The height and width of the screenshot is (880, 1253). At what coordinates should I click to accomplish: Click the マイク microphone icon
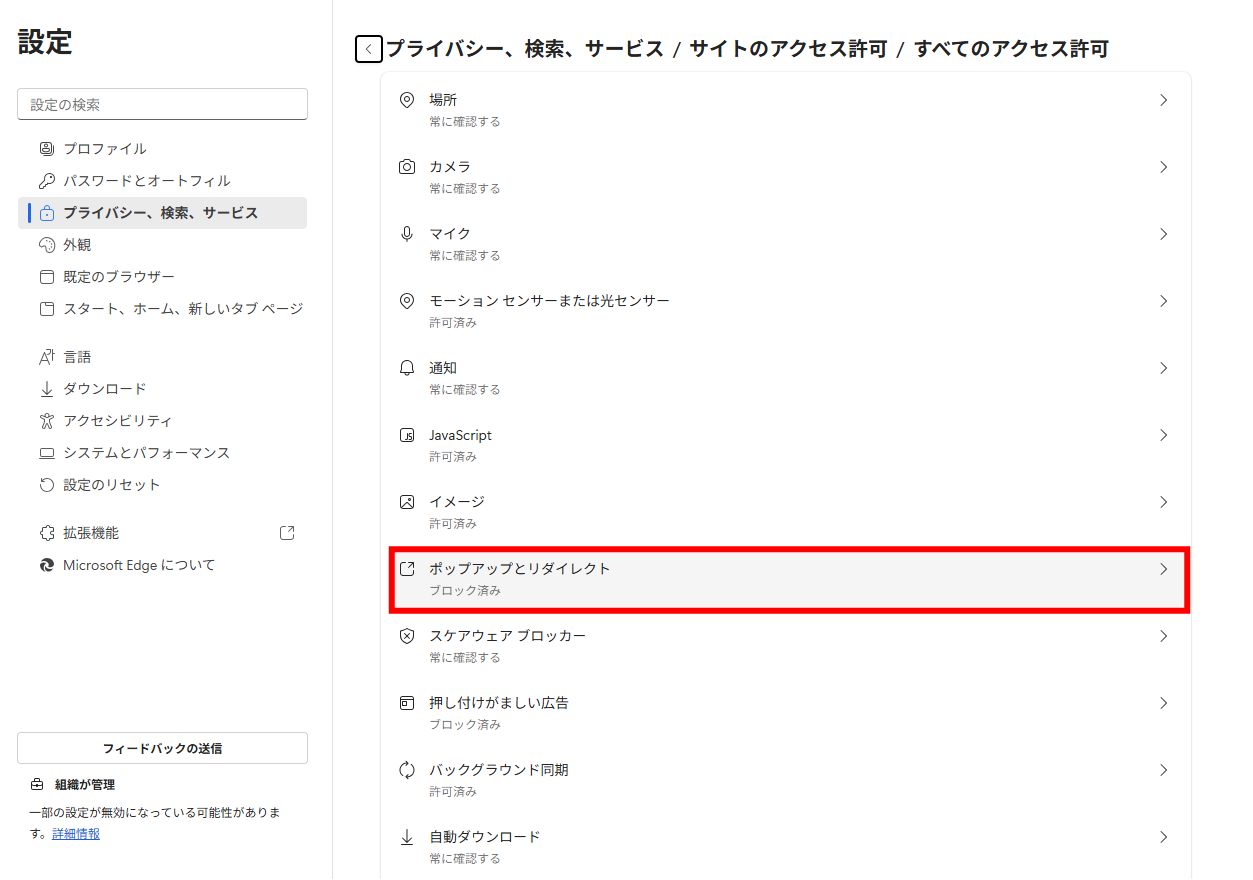coord(407,234)
